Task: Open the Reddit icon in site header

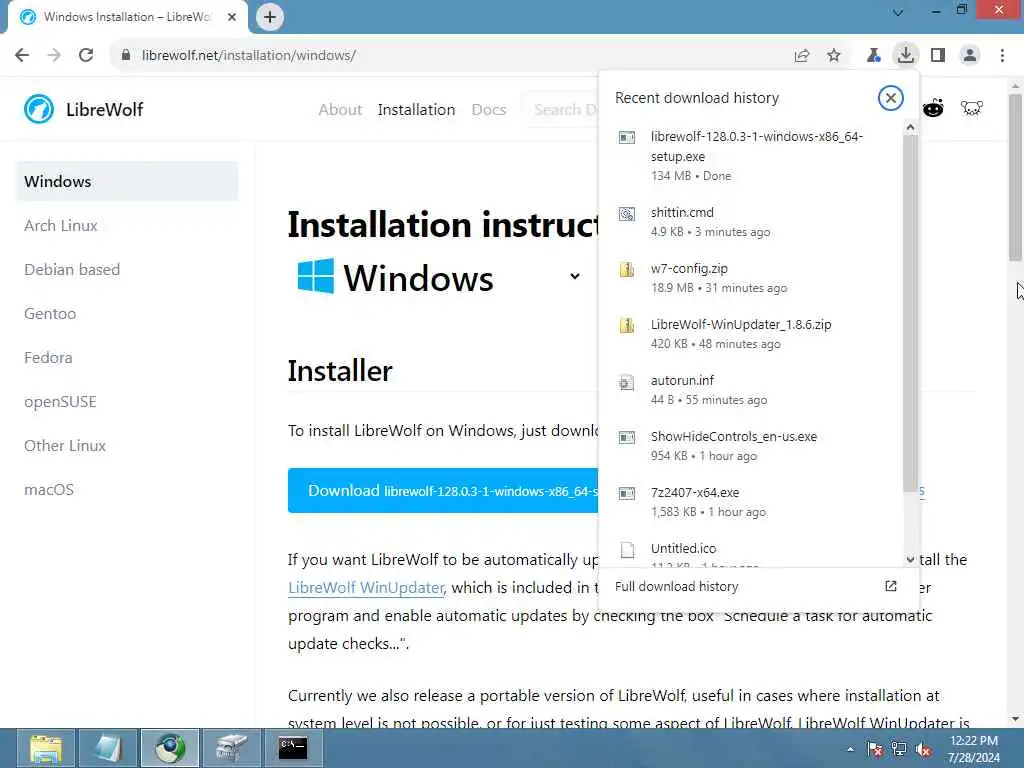Action: coord(933,108)
